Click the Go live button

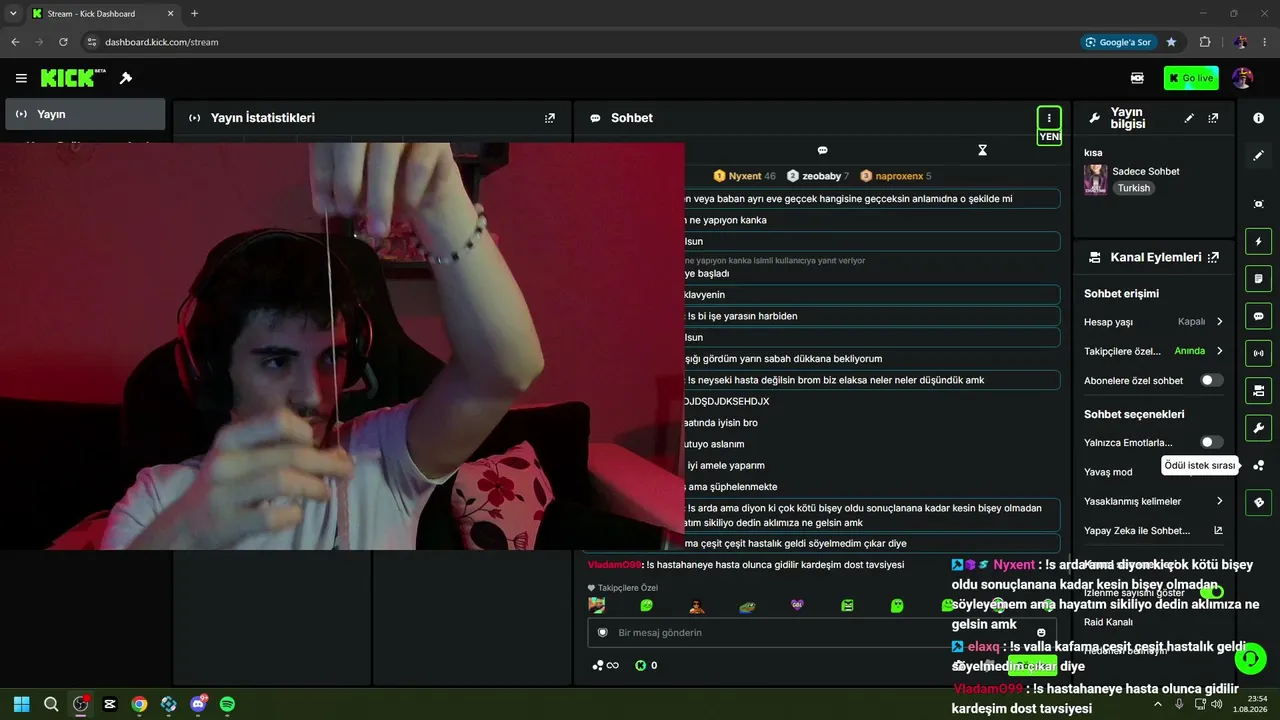pyautogui.click(x=1191, y=78)
